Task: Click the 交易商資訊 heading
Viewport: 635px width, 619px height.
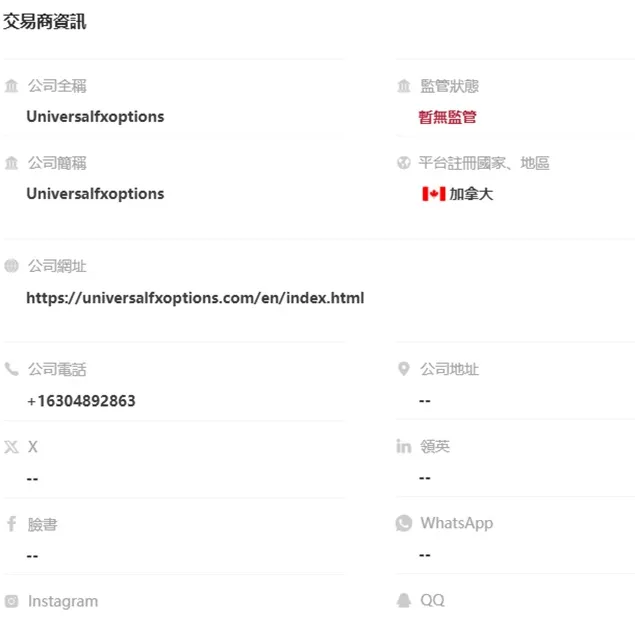Action: coord(45,21)
